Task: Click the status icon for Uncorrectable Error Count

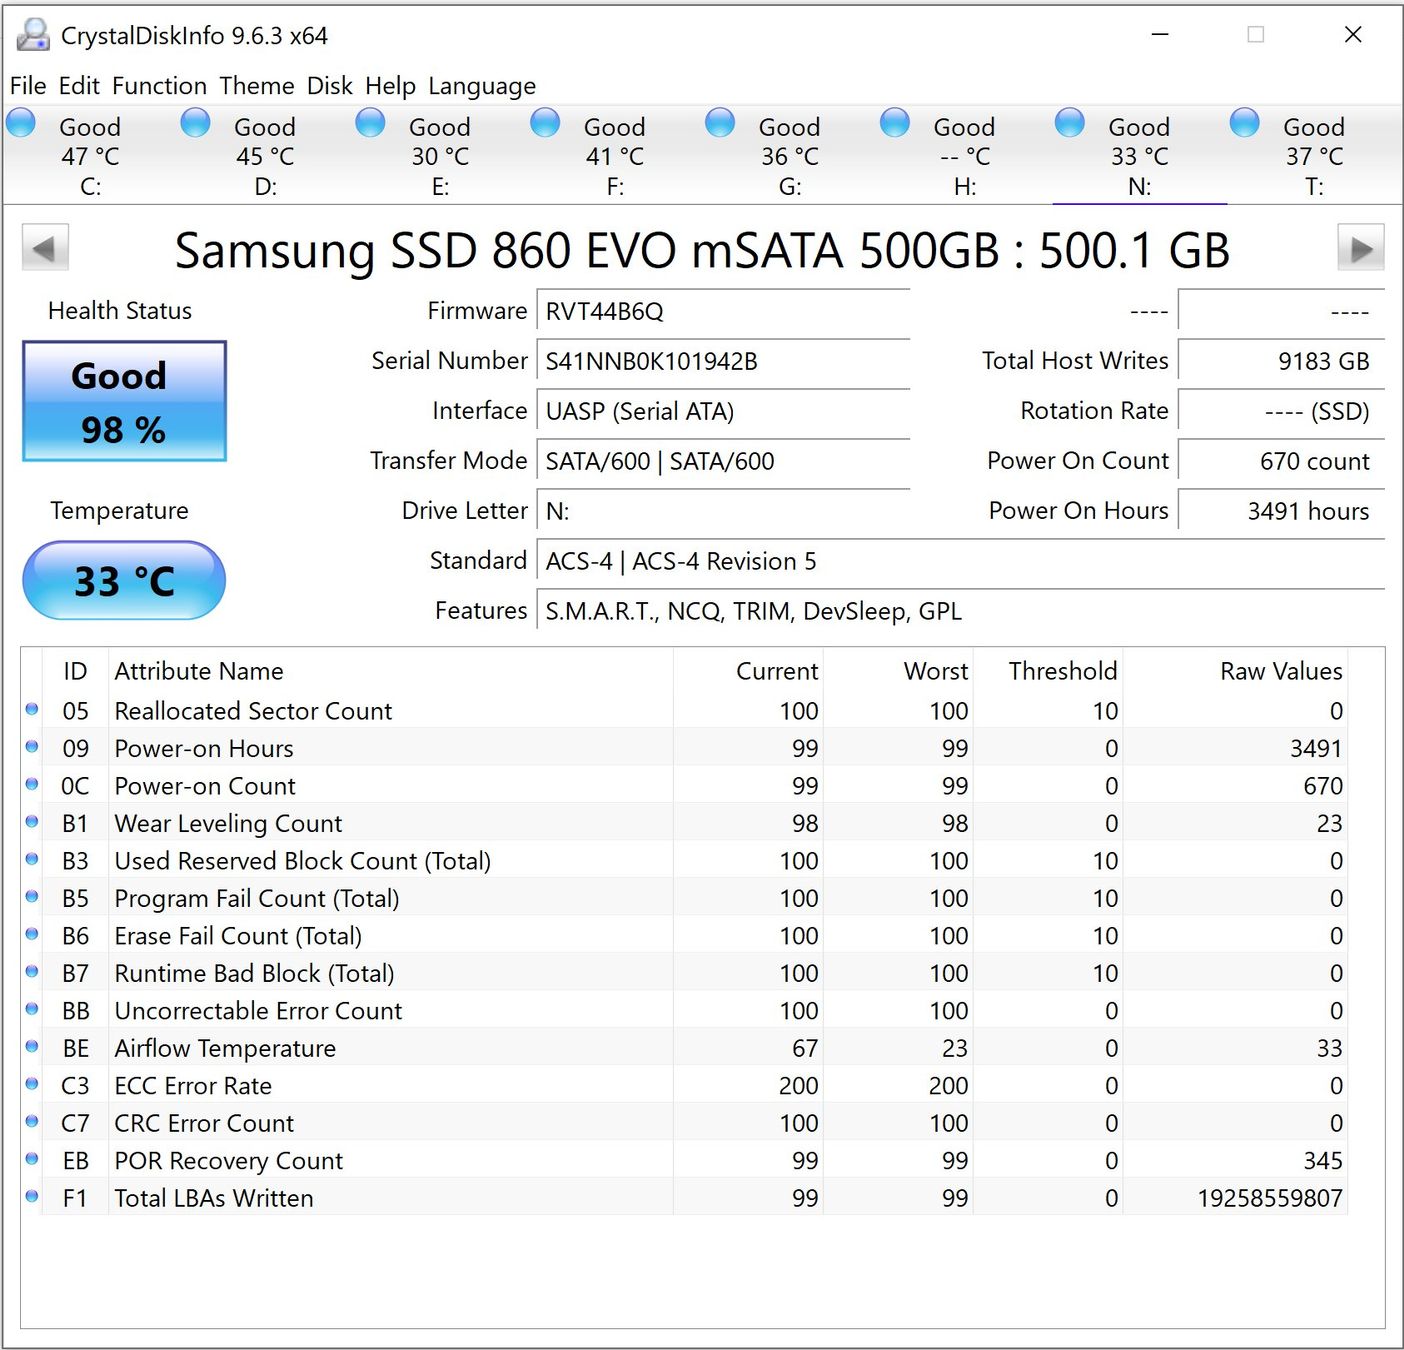Action: pos(32,1010)
